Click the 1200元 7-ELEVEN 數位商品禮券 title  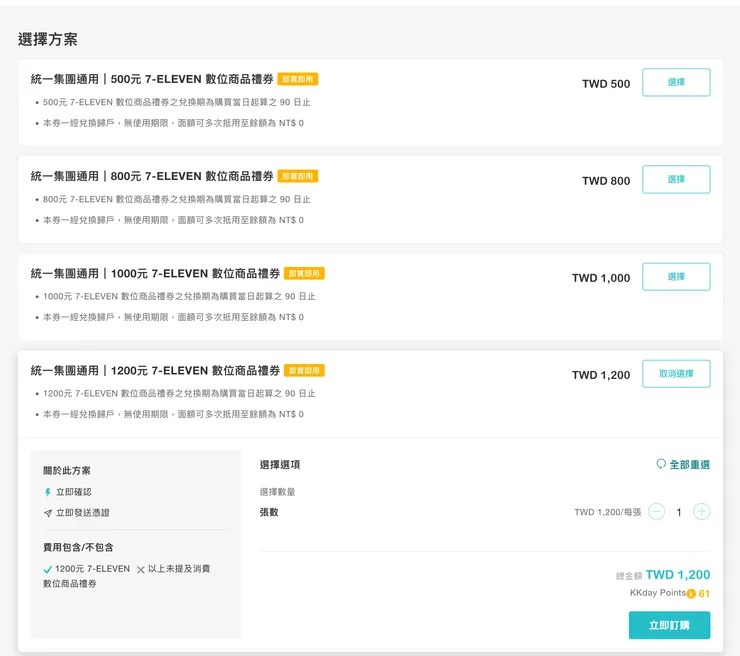point(155,370)
